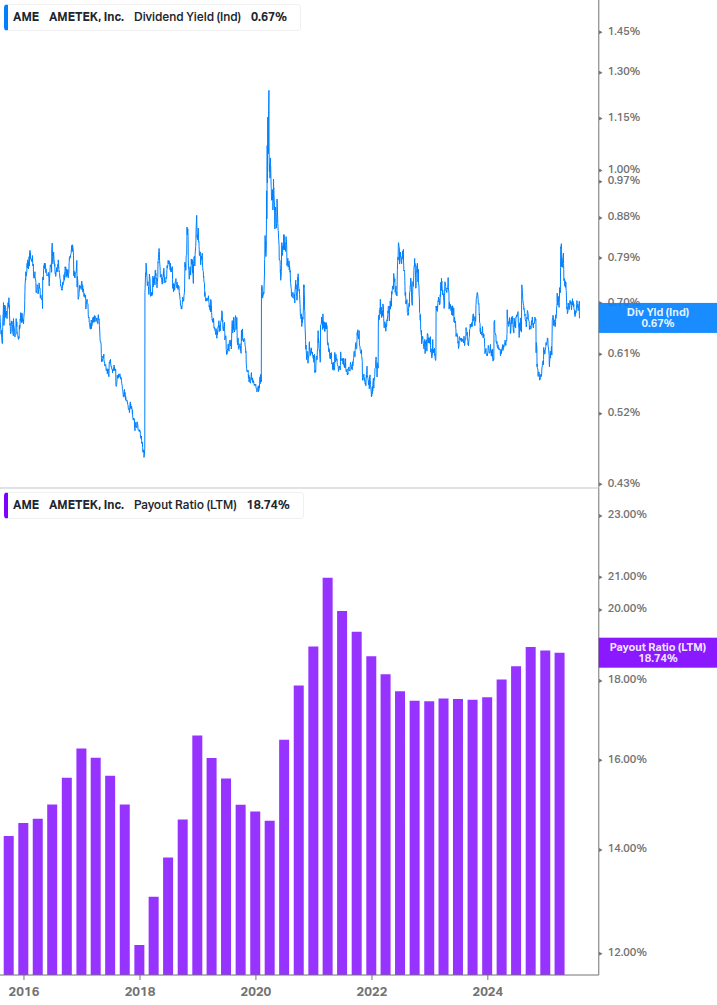
Task: Click the 2020 peak of the dividend yield line
Action: coord(268,92)
